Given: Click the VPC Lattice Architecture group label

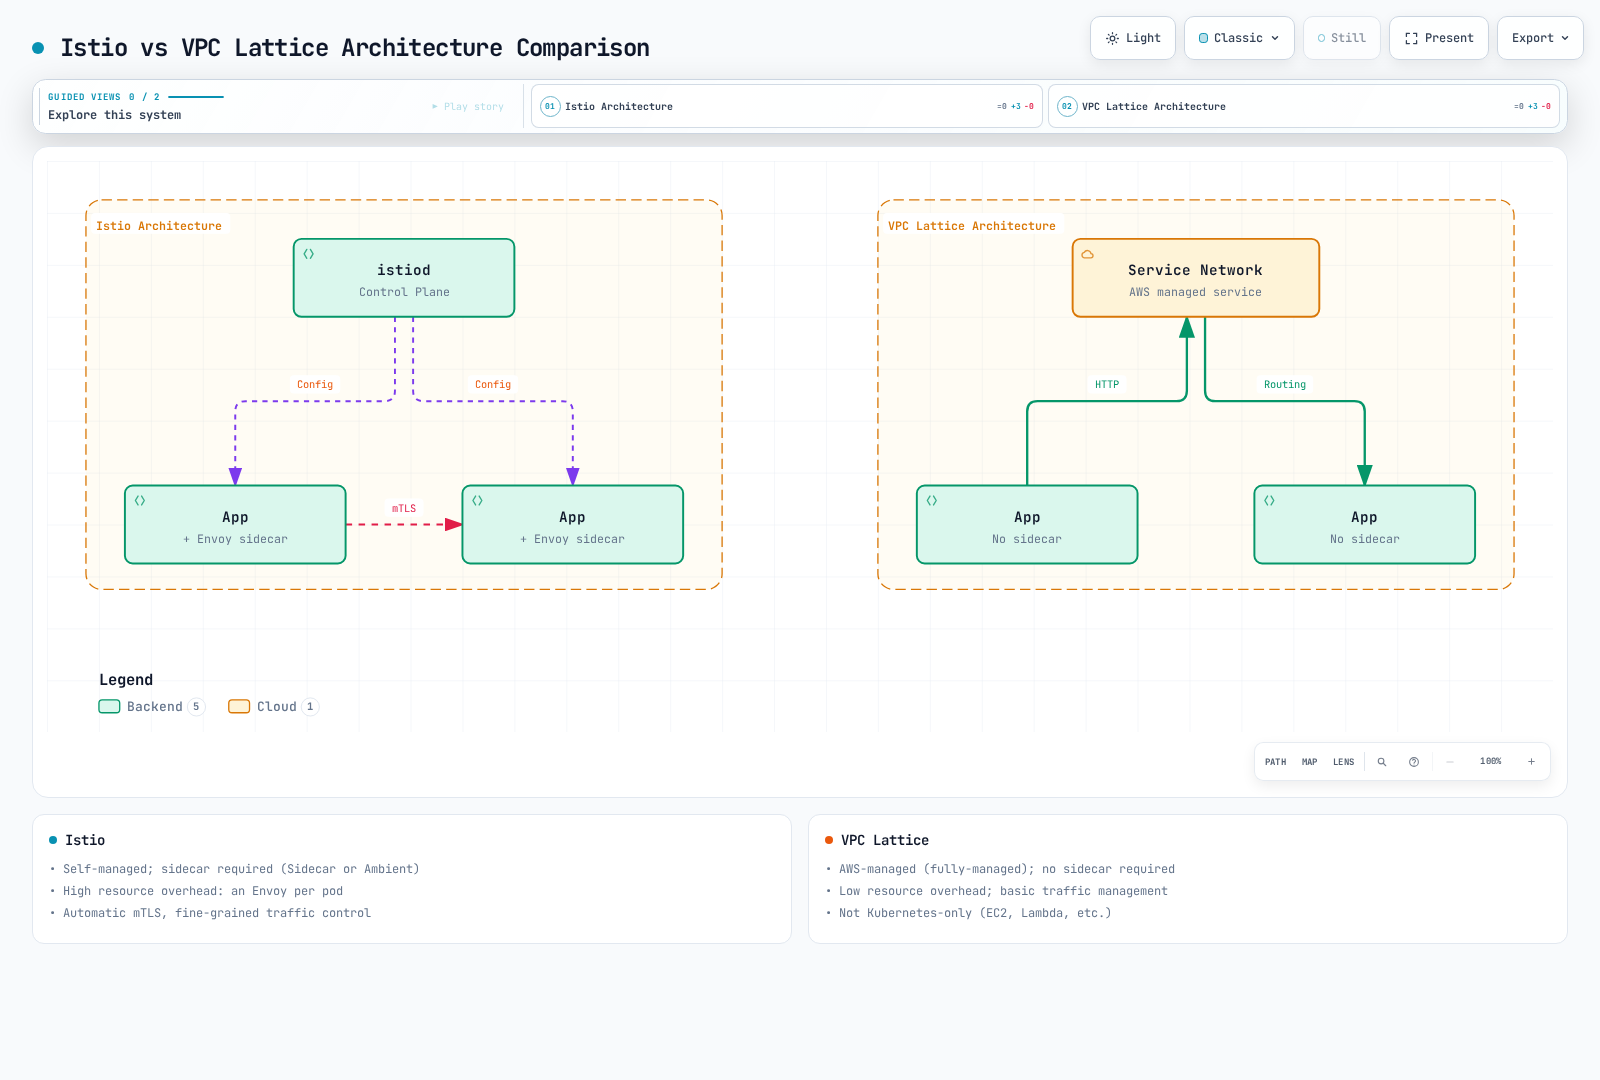Looking at the screenshot, I should [972, 226].
